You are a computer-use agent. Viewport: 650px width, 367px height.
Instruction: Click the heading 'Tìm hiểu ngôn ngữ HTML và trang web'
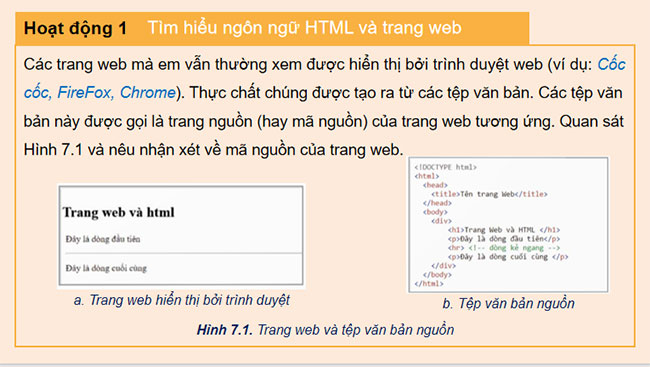304,28
